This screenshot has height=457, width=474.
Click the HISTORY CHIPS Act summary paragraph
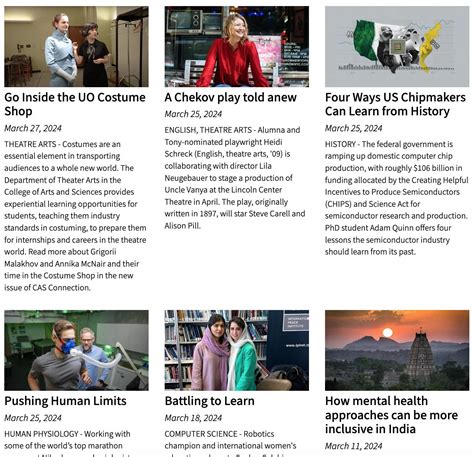point(397,198)
